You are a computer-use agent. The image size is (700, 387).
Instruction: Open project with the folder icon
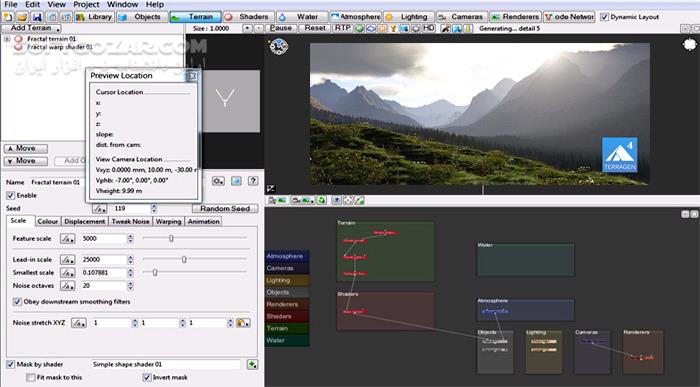(22, 17)
